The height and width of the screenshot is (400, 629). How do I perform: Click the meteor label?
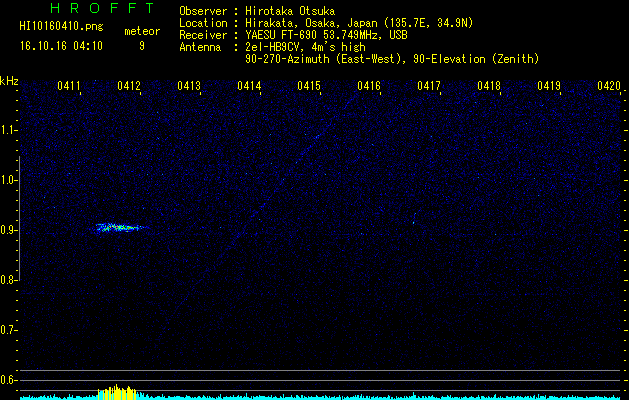(142, 31)
